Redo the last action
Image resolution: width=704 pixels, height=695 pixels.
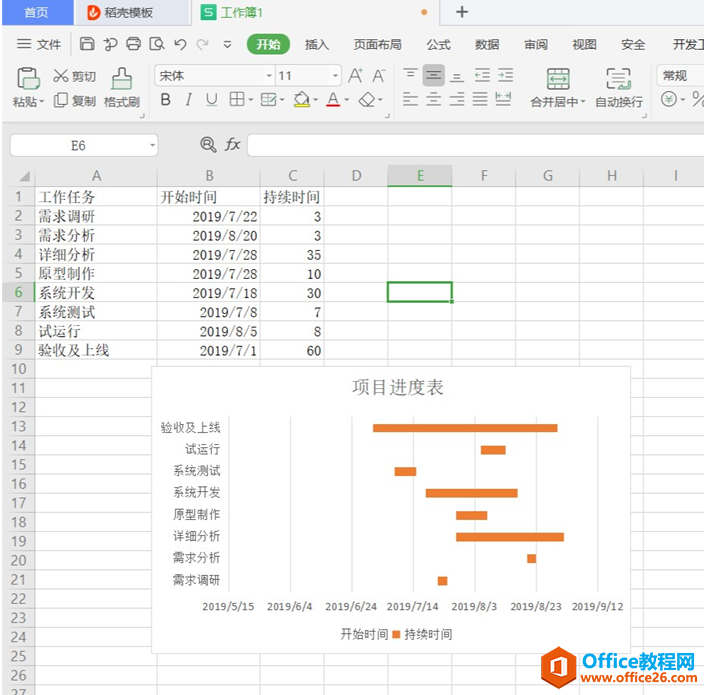point(202,44)
